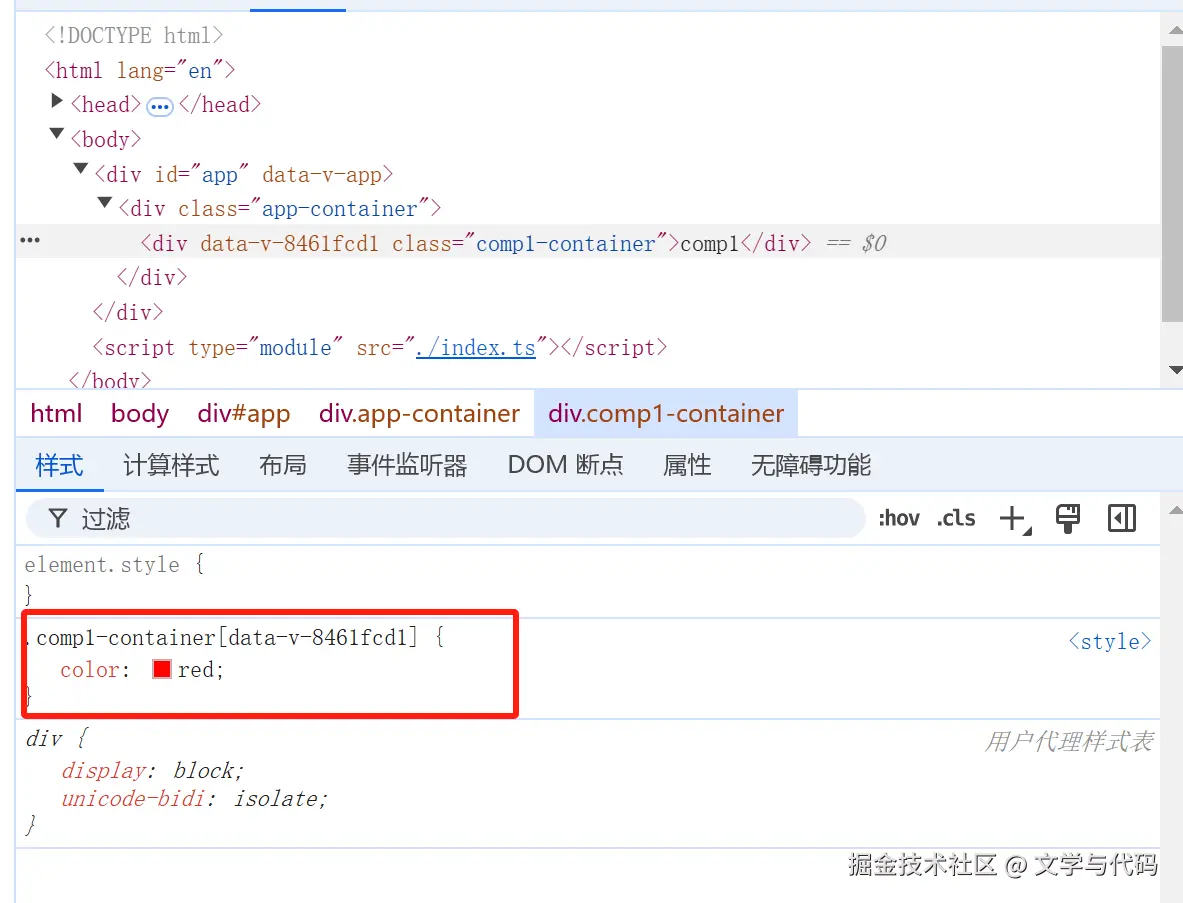
Task: Collapse the app-container div node
Action: tap(105, 203)
